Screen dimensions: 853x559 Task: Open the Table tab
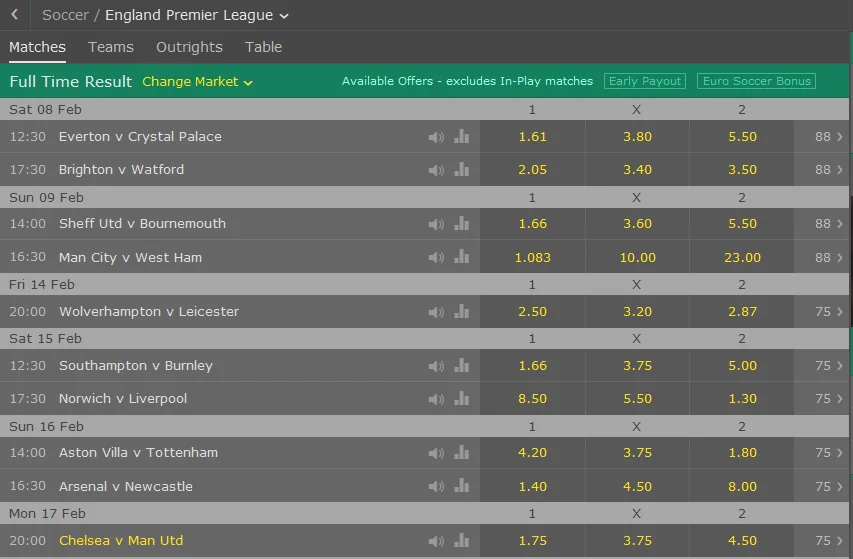pyautogui.click(x=263, y=47)
